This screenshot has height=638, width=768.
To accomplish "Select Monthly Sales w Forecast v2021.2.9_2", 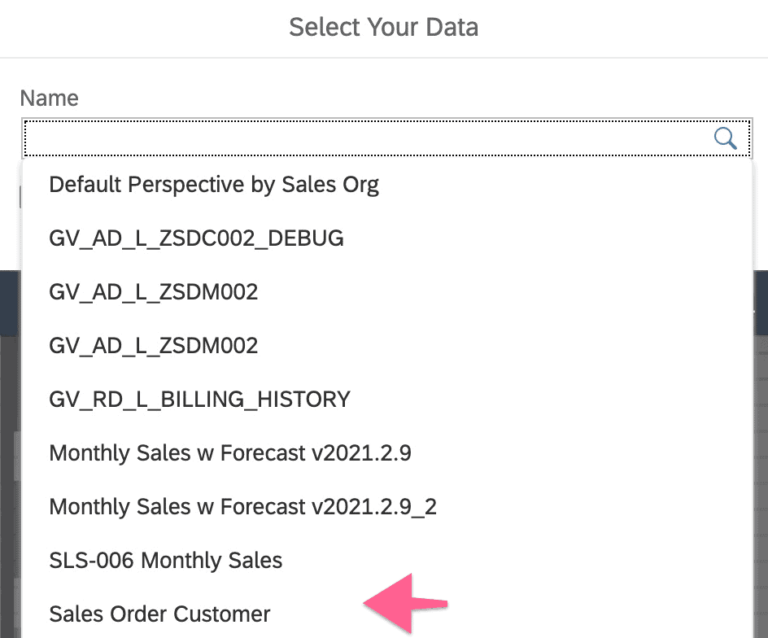I will (243, 507).
